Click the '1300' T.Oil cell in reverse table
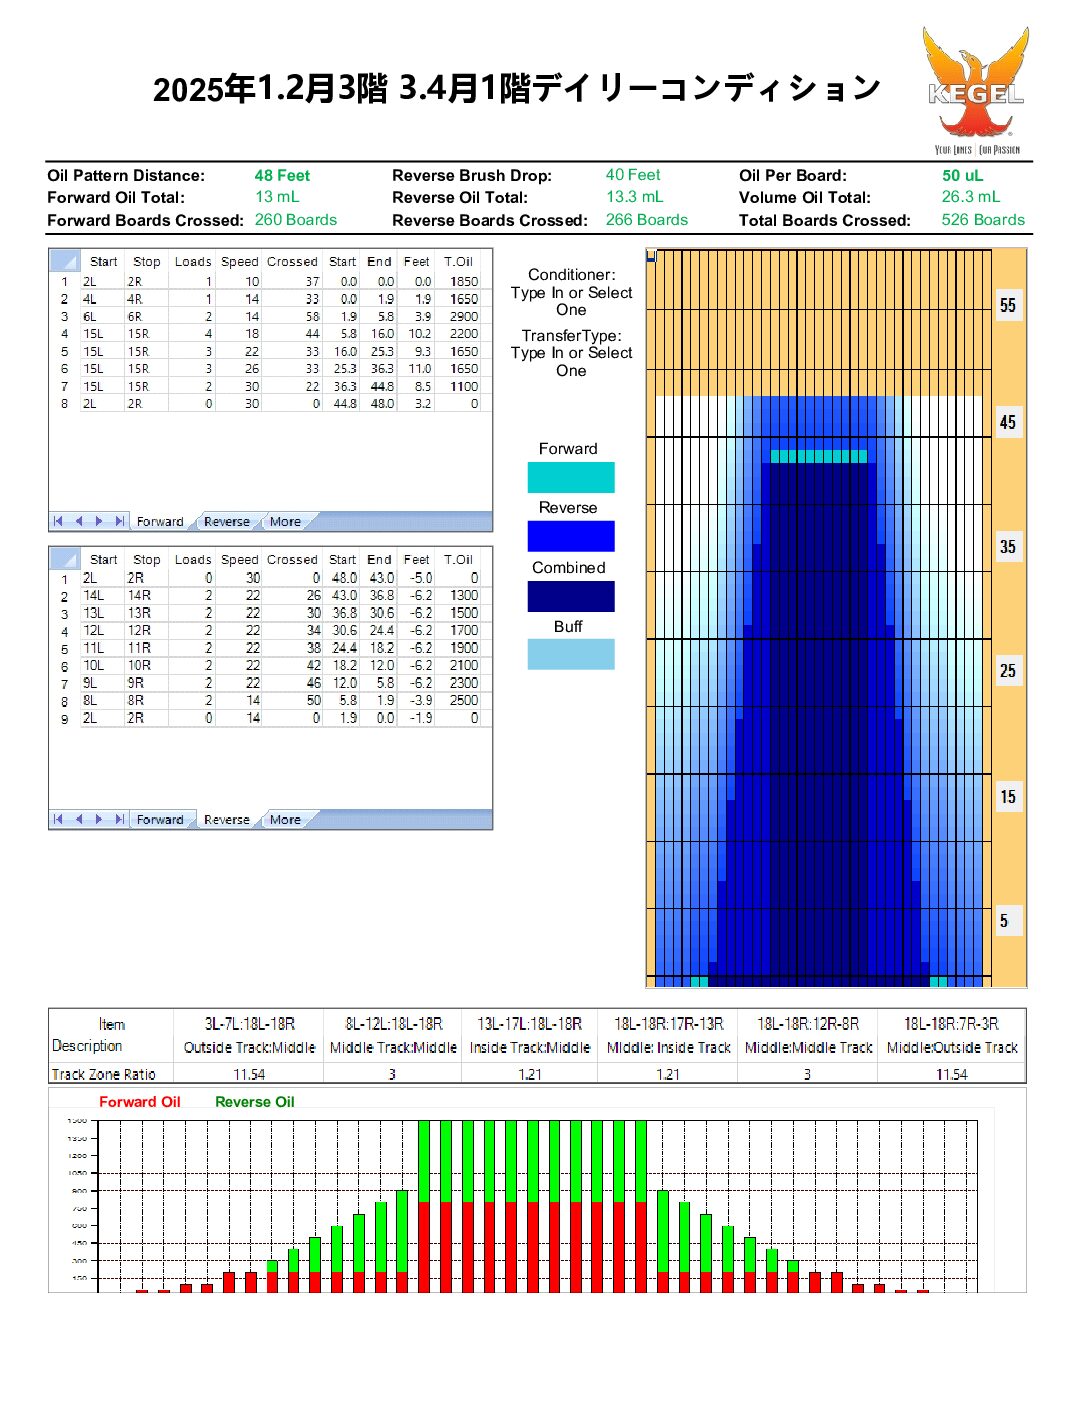Viewport: 1089px width, 1409px height. tap(463, 595)
